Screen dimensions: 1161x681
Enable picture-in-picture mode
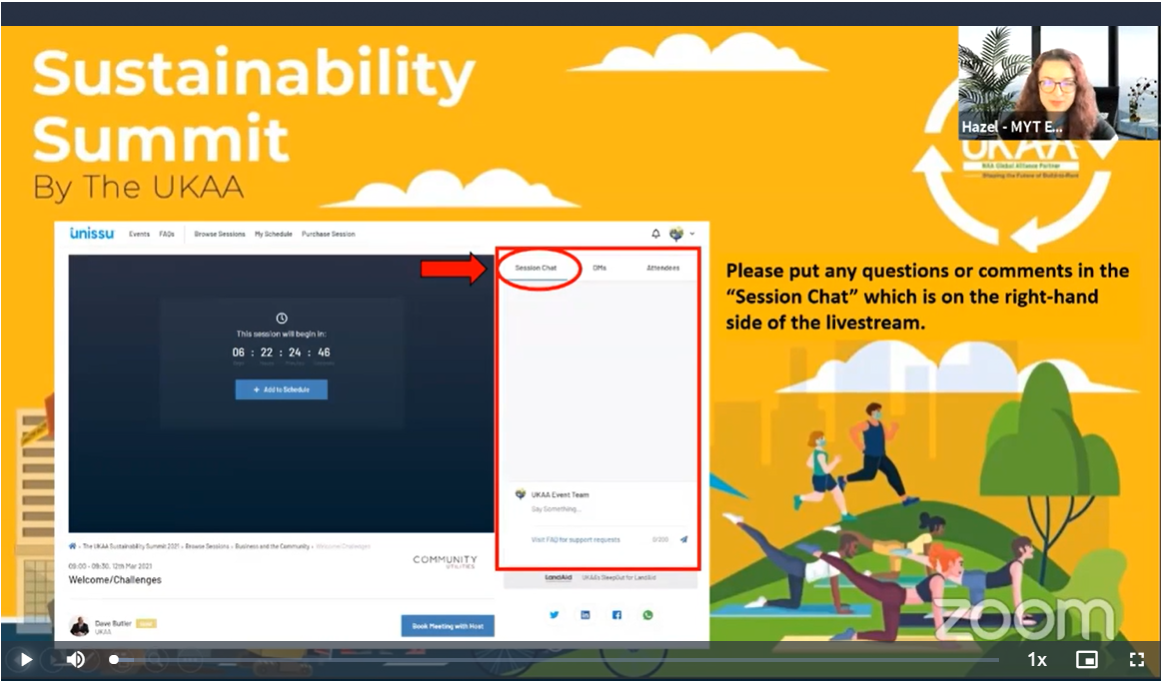1086,660
